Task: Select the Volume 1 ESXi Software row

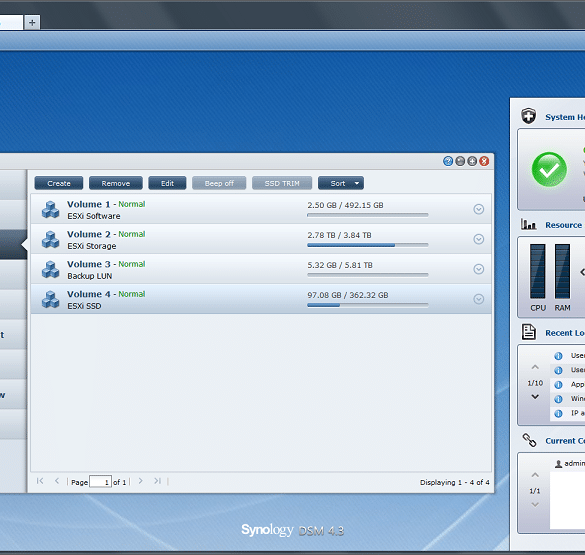Action: 261,209
